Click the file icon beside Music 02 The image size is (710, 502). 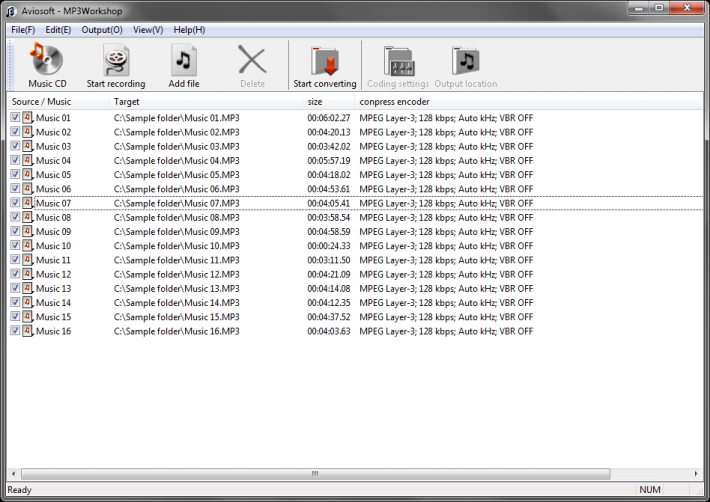pyautogui.click(x=28, y=132)
